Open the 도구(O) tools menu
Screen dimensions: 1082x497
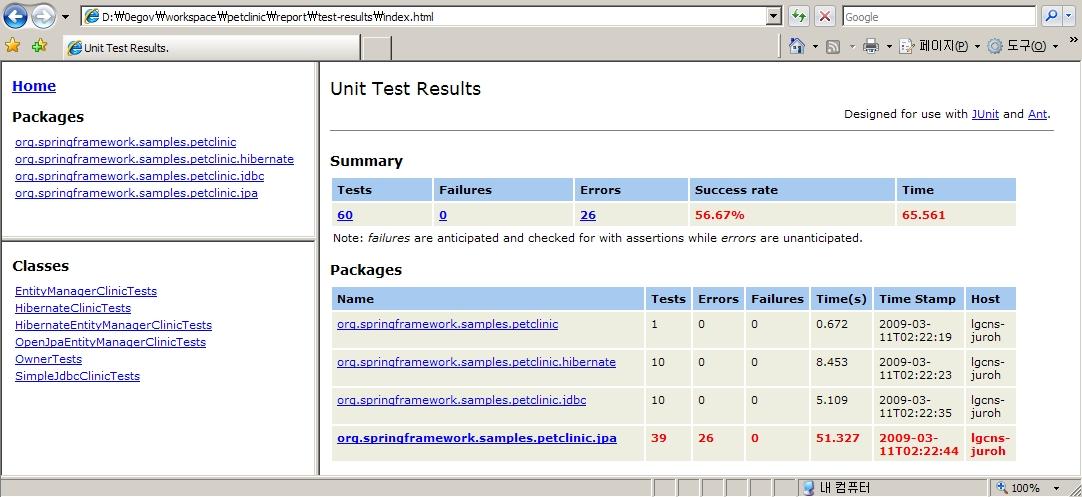(x=1020, y=46)
